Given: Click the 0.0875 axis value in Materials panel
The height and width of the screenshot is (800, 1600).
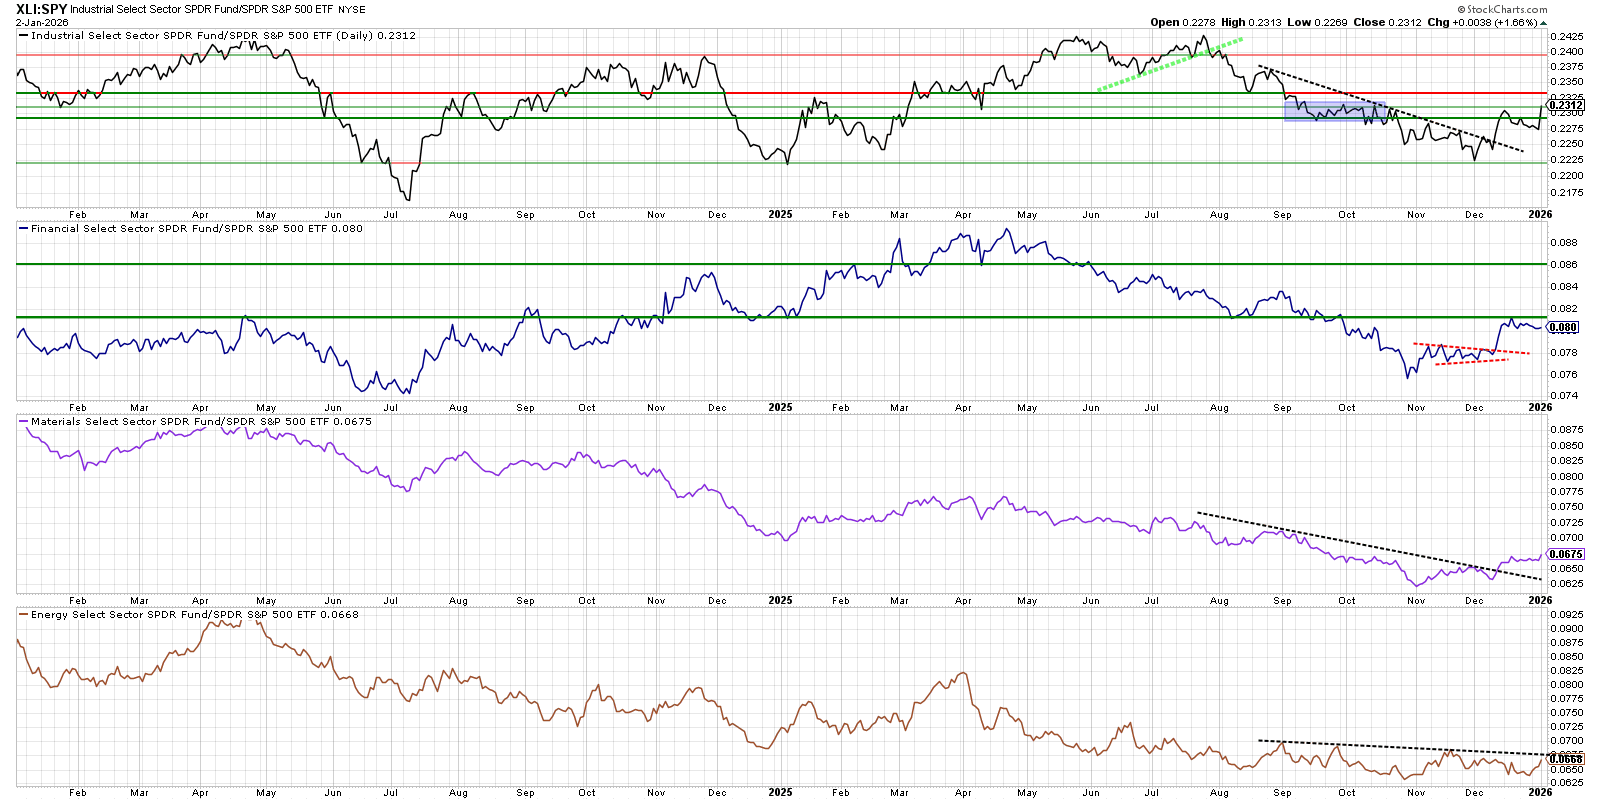Looking at the screenshot, I should [x=1567, y=430].
